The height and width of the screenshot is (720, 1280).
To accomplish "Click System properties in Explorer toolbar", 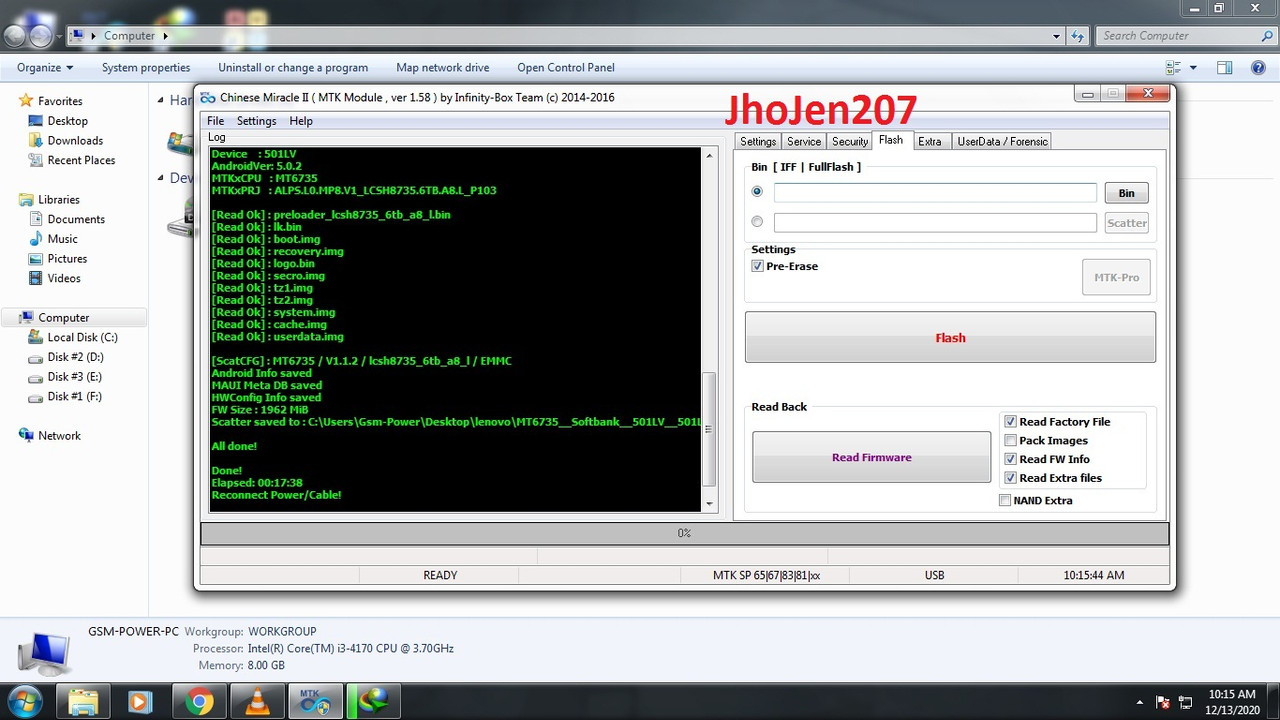I will tap(146, 67).
